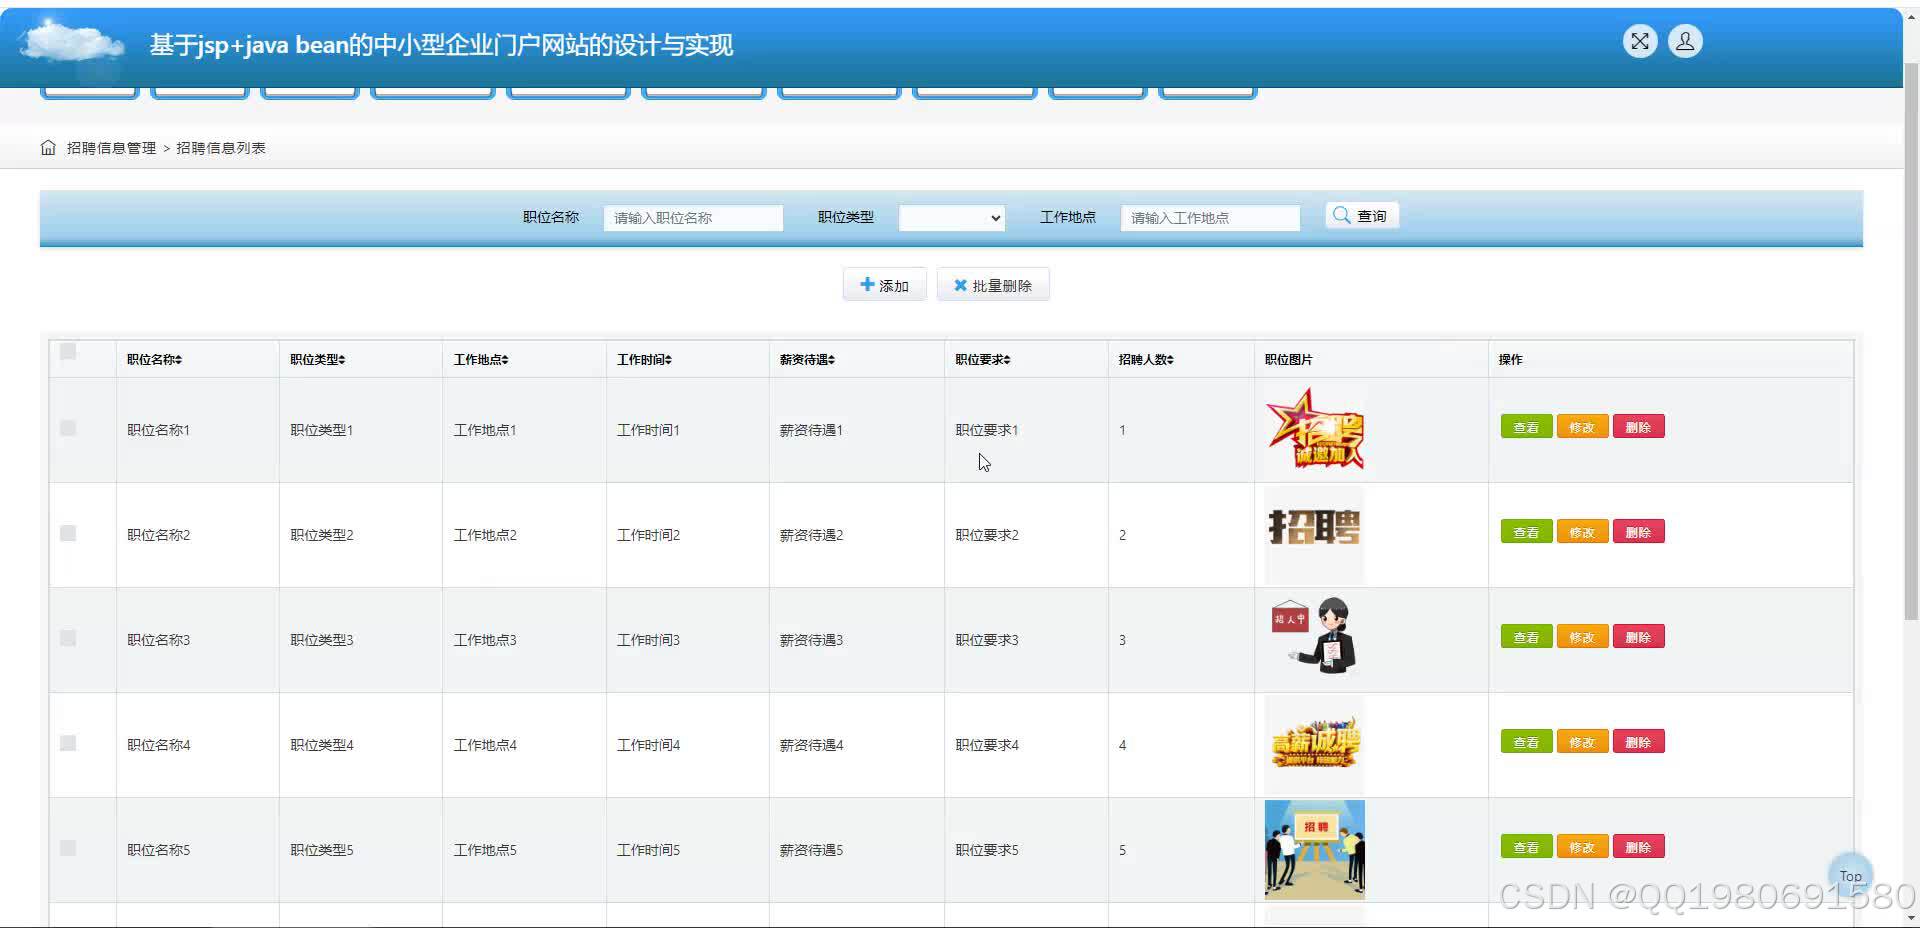Viewport: 1920px width, 928px height.
Task: Sort by 职位要求 column header
Action: click(982, 360)
